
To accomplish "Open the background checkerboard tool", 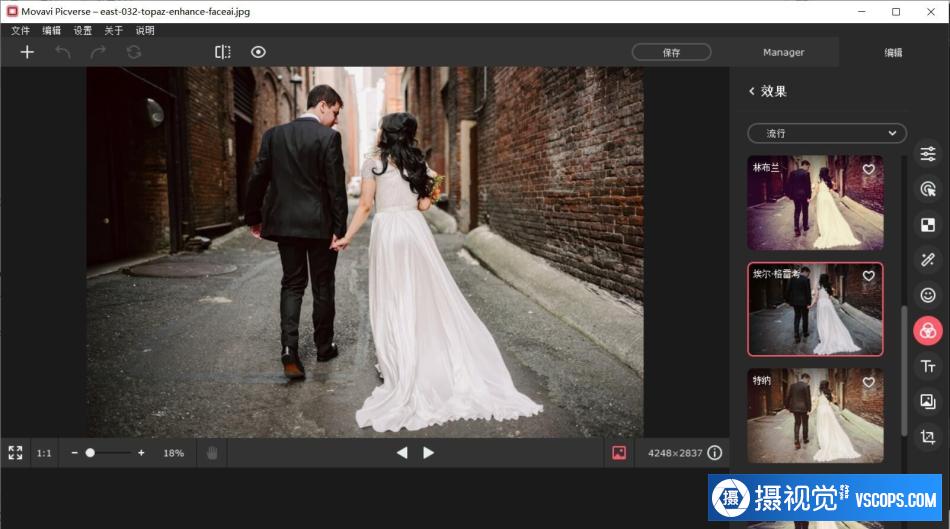I will pyautogui.click(x=928, y=225).
